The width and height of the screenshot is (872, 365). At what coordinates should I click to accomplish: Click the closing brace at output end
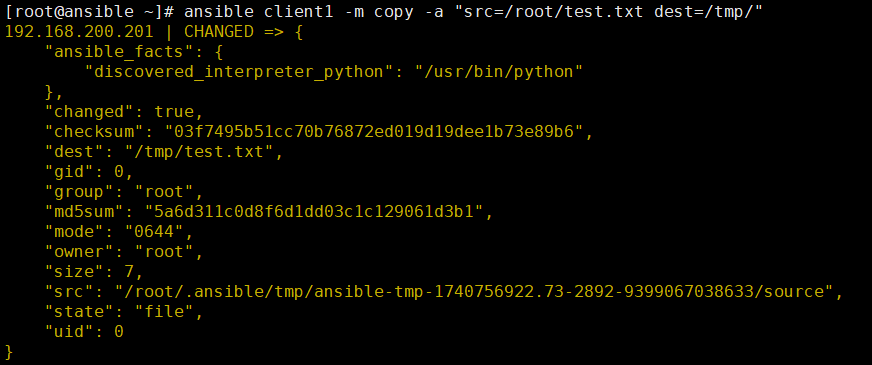tap(9, 352)
